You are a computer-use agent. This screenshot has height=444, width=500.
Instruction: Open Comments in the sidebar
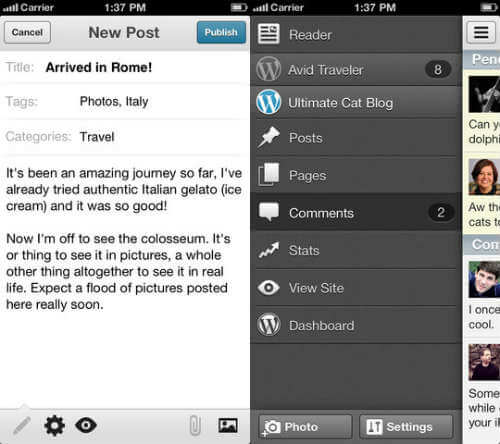[356, 213]
